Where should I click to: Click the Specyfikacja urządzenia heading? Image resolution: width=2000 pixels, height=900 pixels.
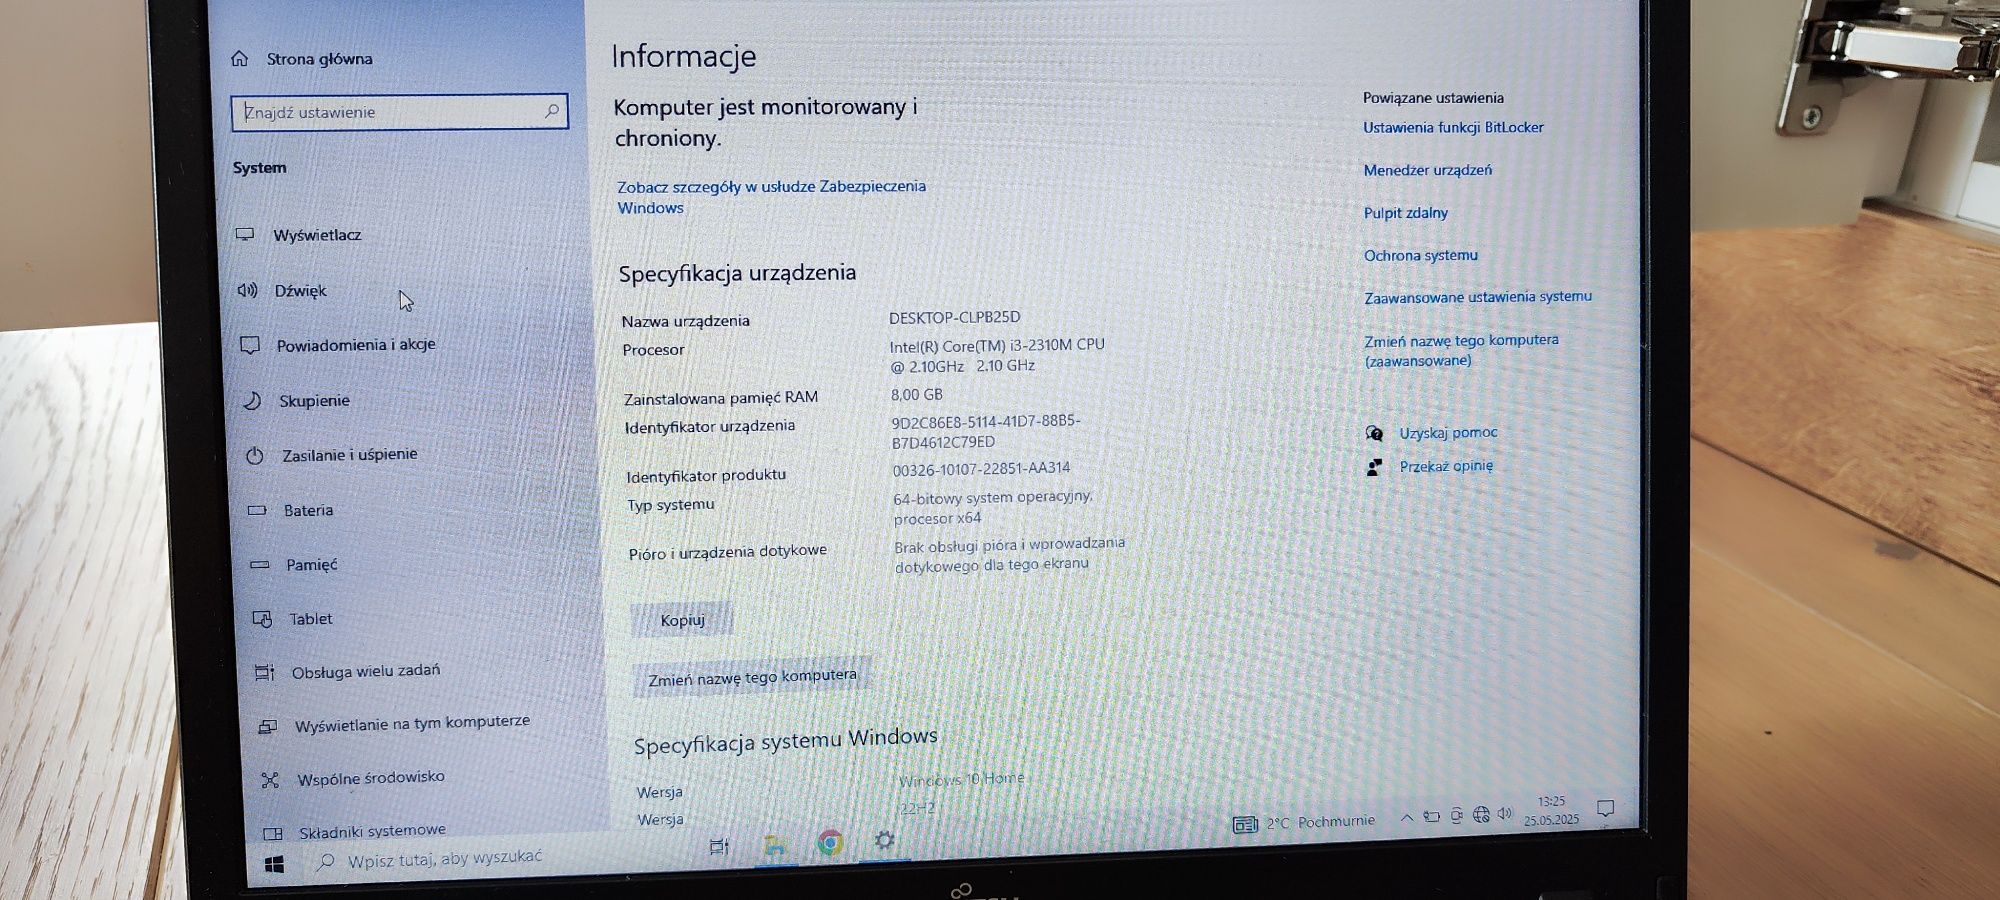(x=737, y=273)
